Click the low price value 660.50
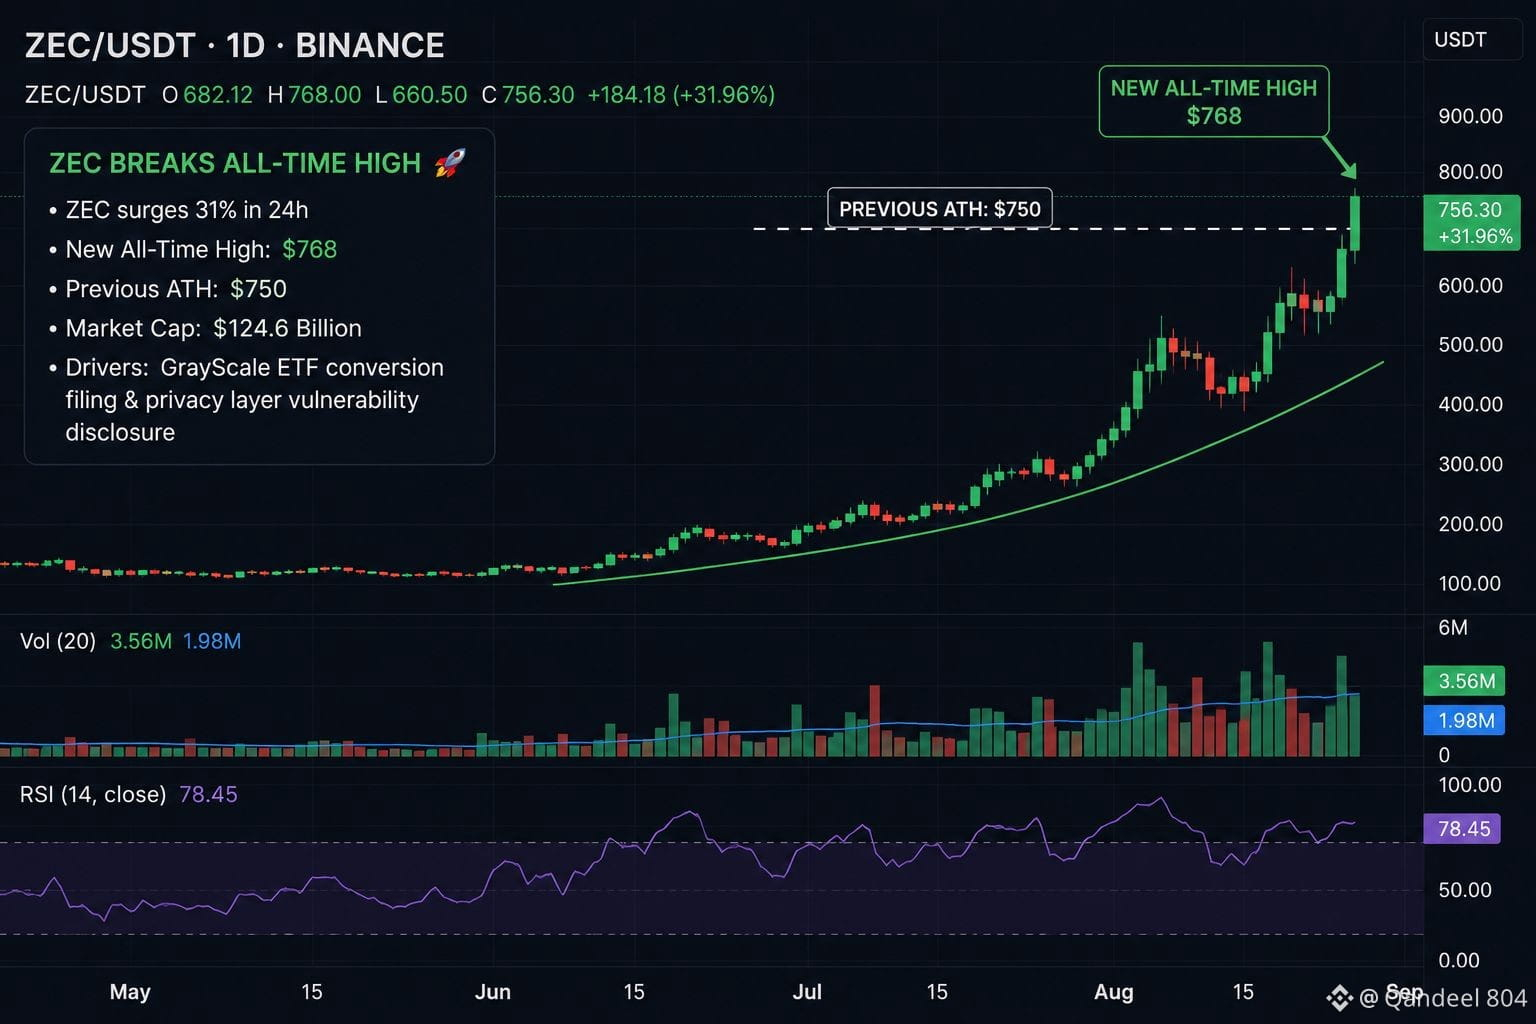This screenshot has width=1536, height=1024. point(430,95)
